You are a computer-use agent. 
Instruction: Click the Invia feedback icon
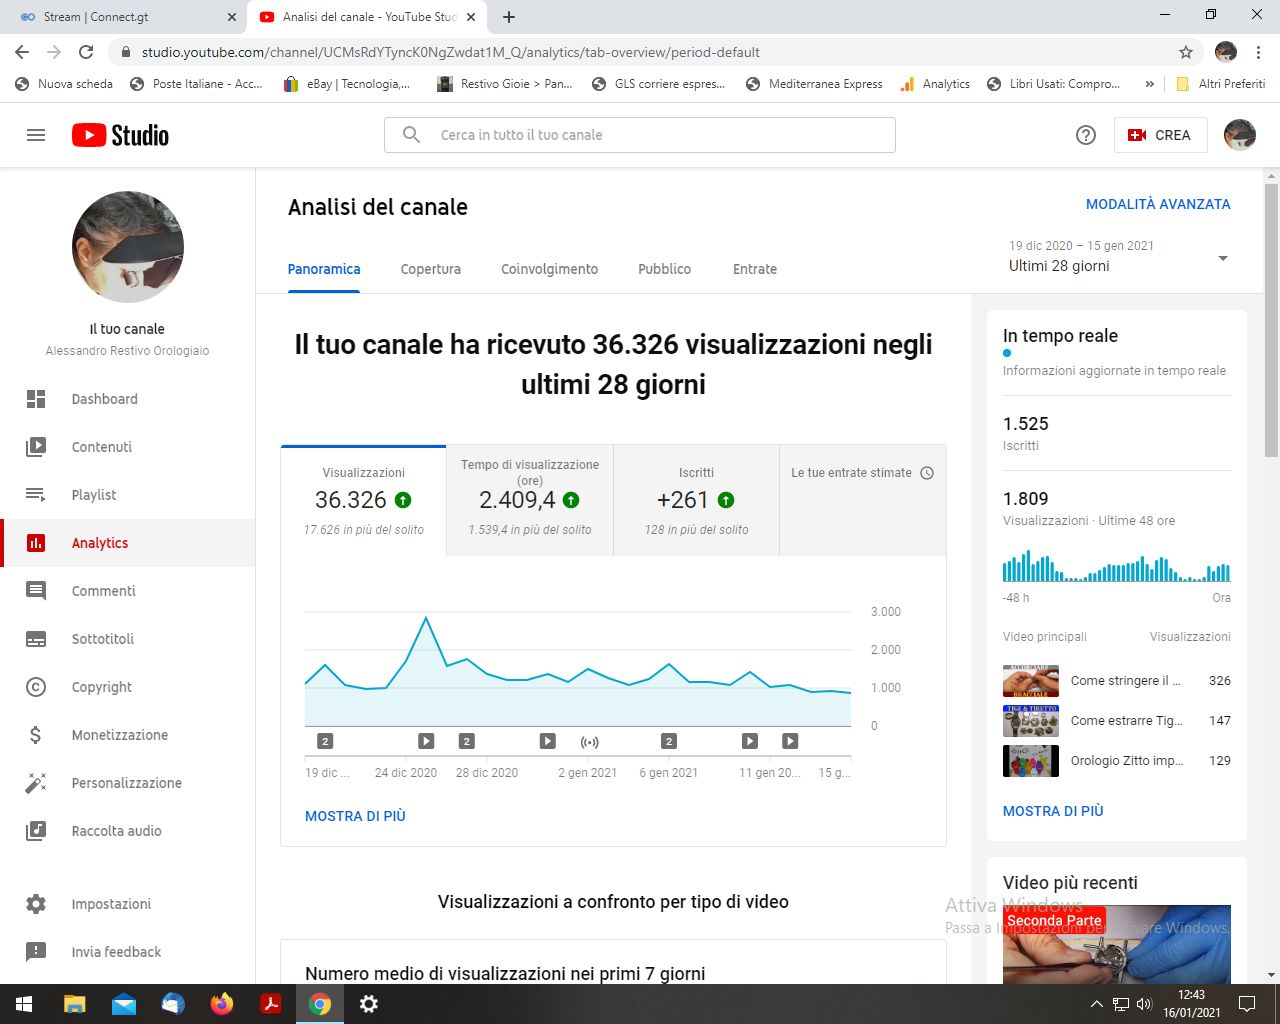coord(36,952)
